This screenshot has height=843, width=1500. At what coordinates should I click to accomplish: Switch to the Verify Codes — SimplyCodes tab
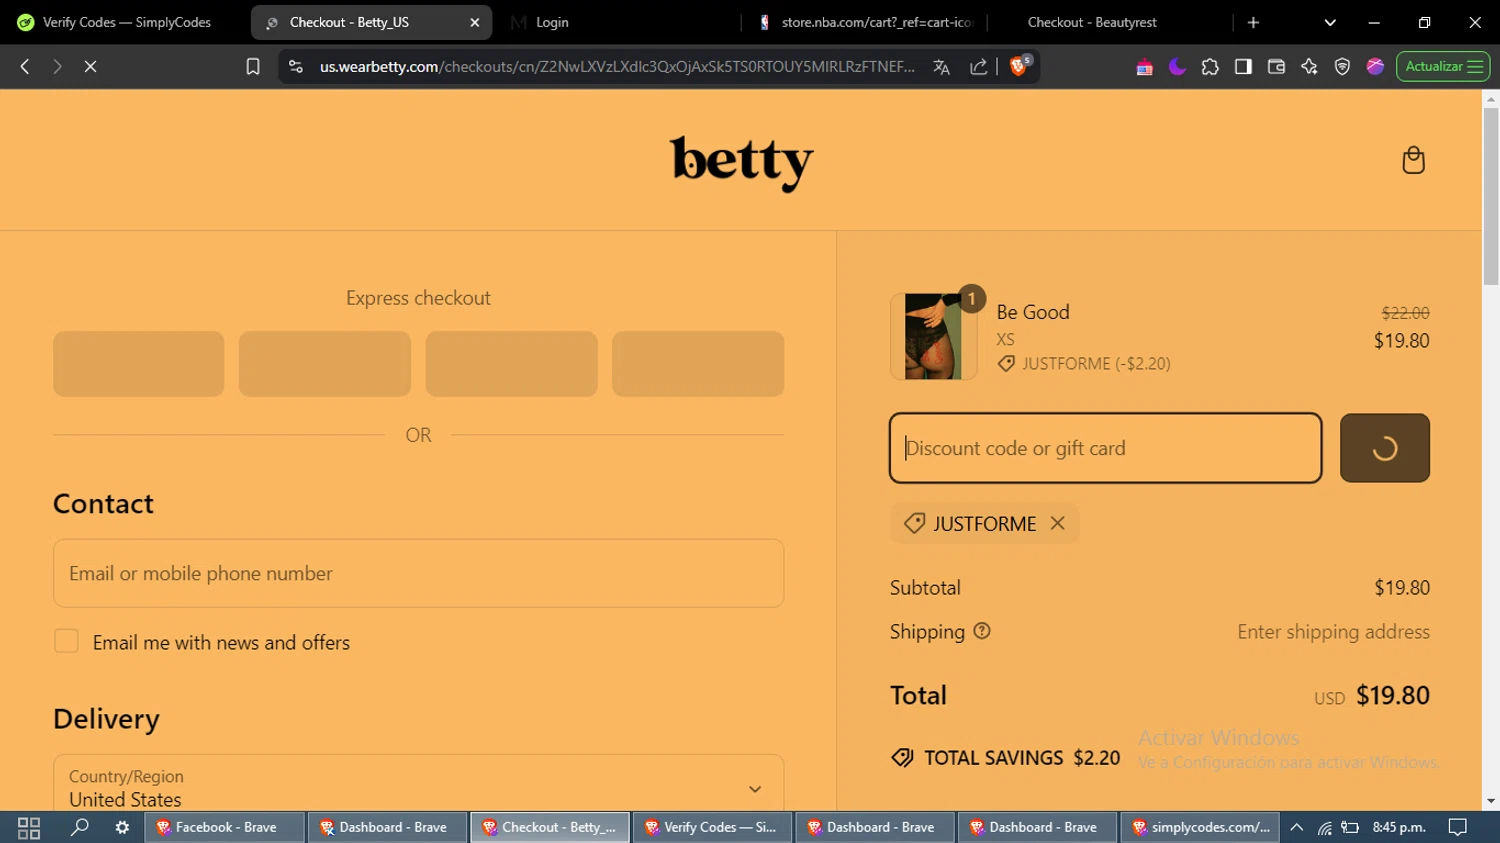point(125,22)
